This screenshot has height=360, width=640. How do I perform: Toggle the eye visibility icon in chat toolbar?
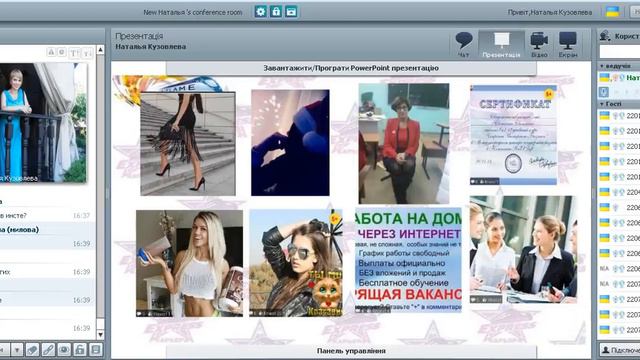[64, 350]
